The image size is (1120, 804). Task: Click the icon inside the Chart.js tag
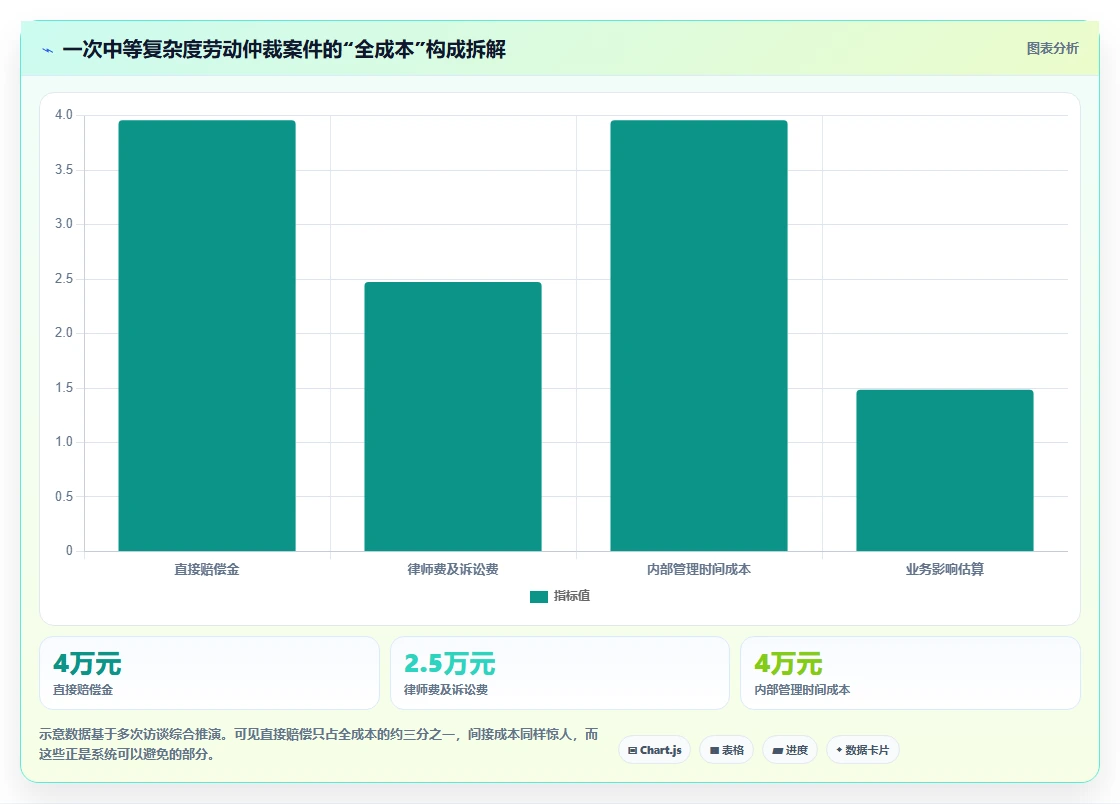632,750
